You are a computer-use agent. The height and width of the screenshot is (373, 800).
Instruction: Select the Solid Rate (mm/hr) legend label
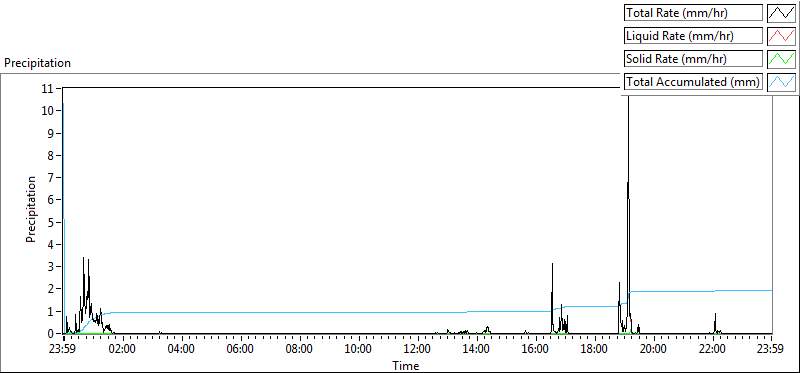click(x=693, y=59)
